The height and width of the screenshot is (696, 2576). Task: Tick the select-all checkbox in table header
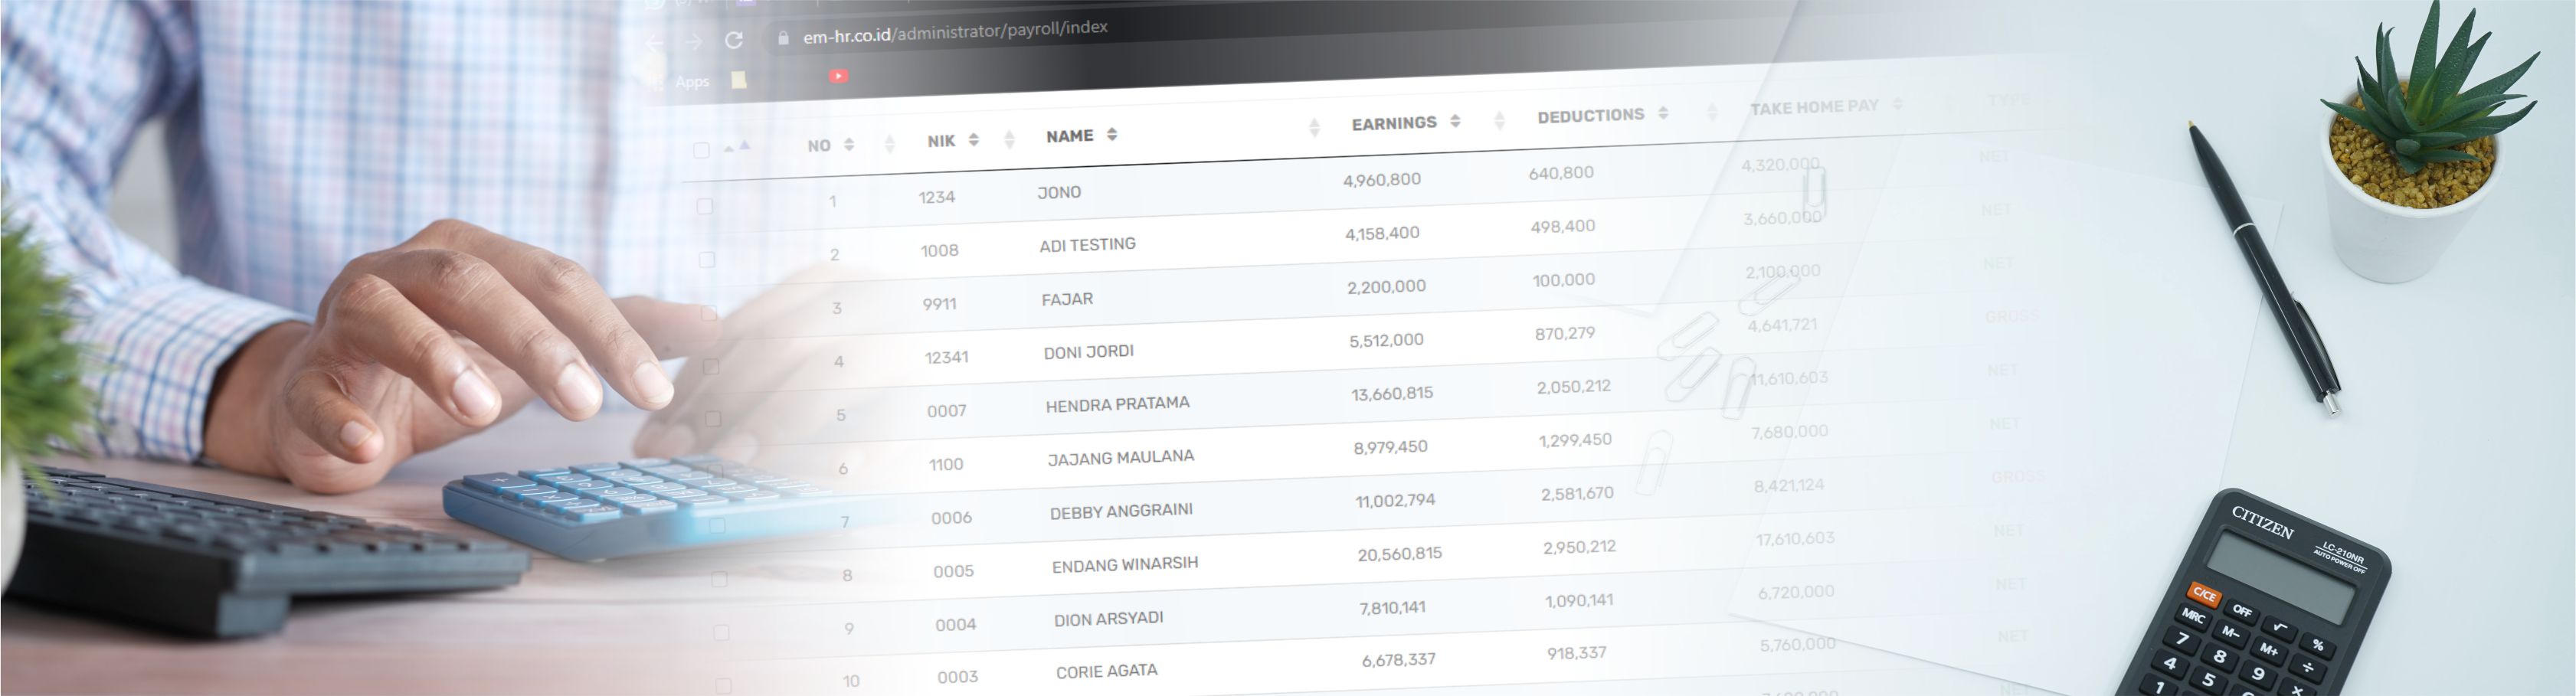pos(701,150)
